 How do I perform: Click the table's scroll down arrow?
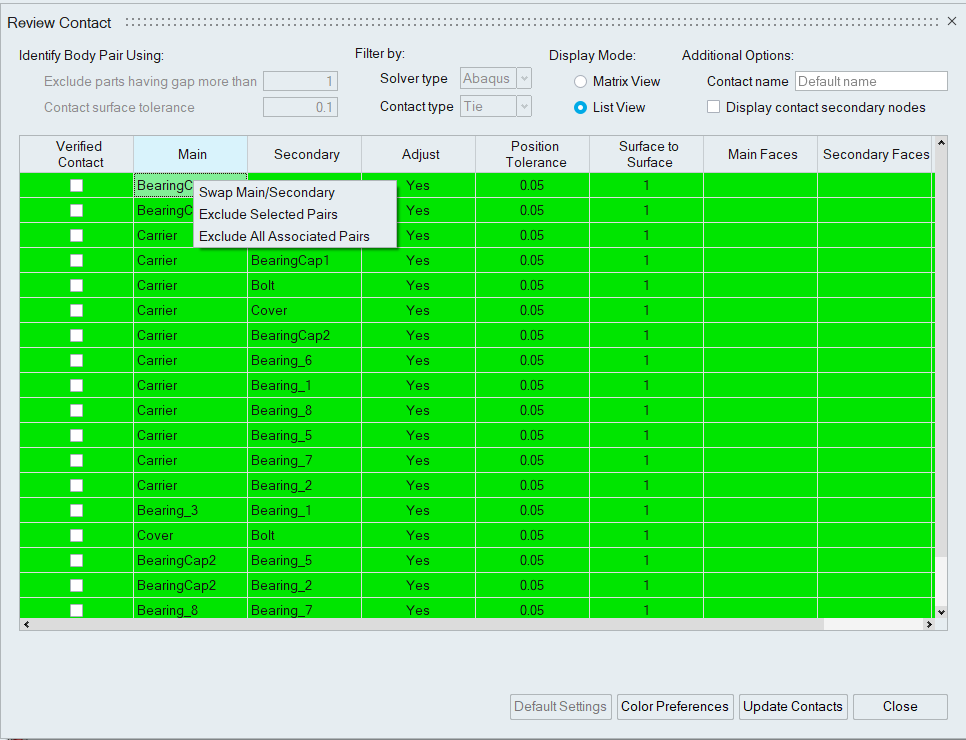(x=940, y=611)
